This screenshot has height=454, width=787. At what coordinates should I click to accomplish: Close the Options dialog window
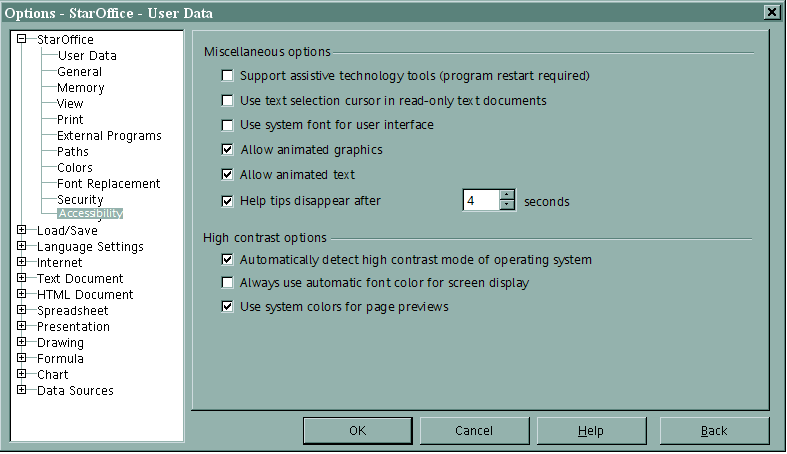click(x=771, y=12)
